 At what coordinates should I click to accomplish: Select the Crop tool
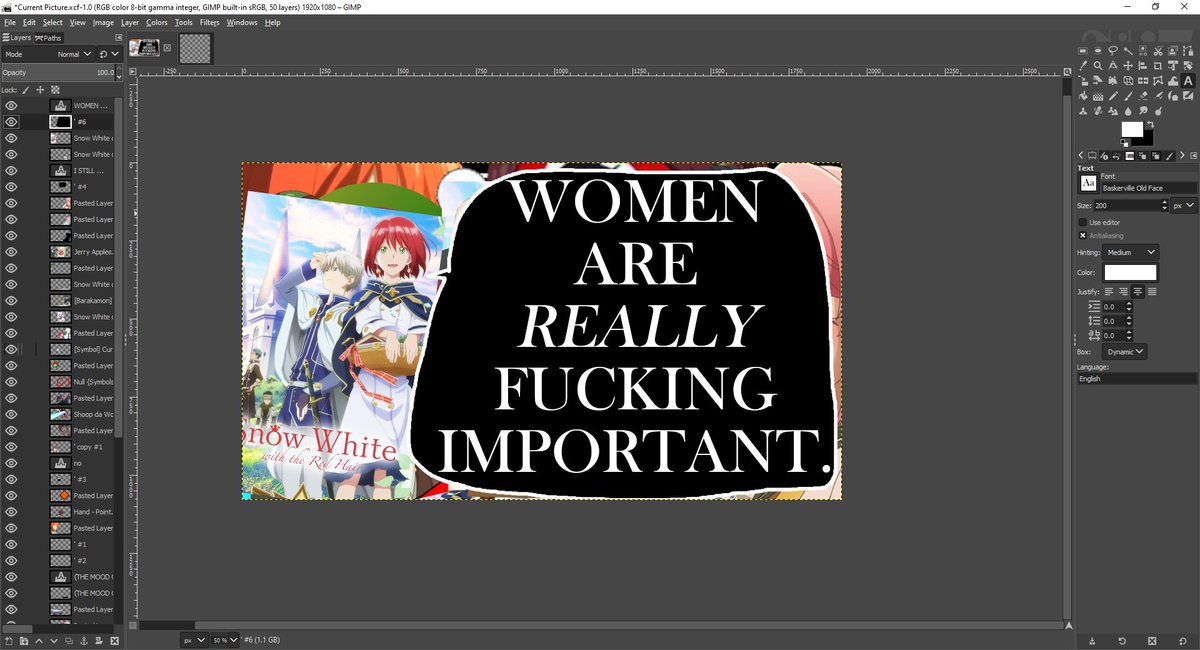(x=1158, y=65)
